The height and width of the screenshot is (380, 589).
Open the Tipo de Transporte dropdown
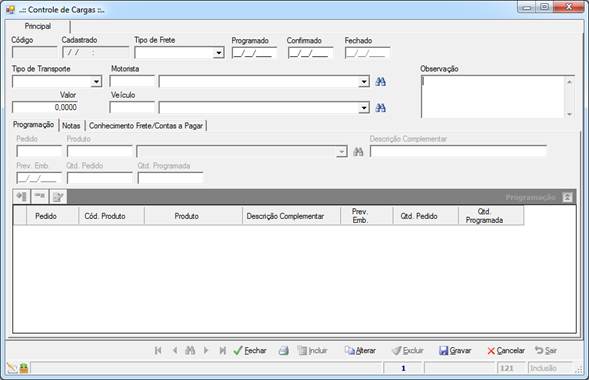click(x=97, y=81)
